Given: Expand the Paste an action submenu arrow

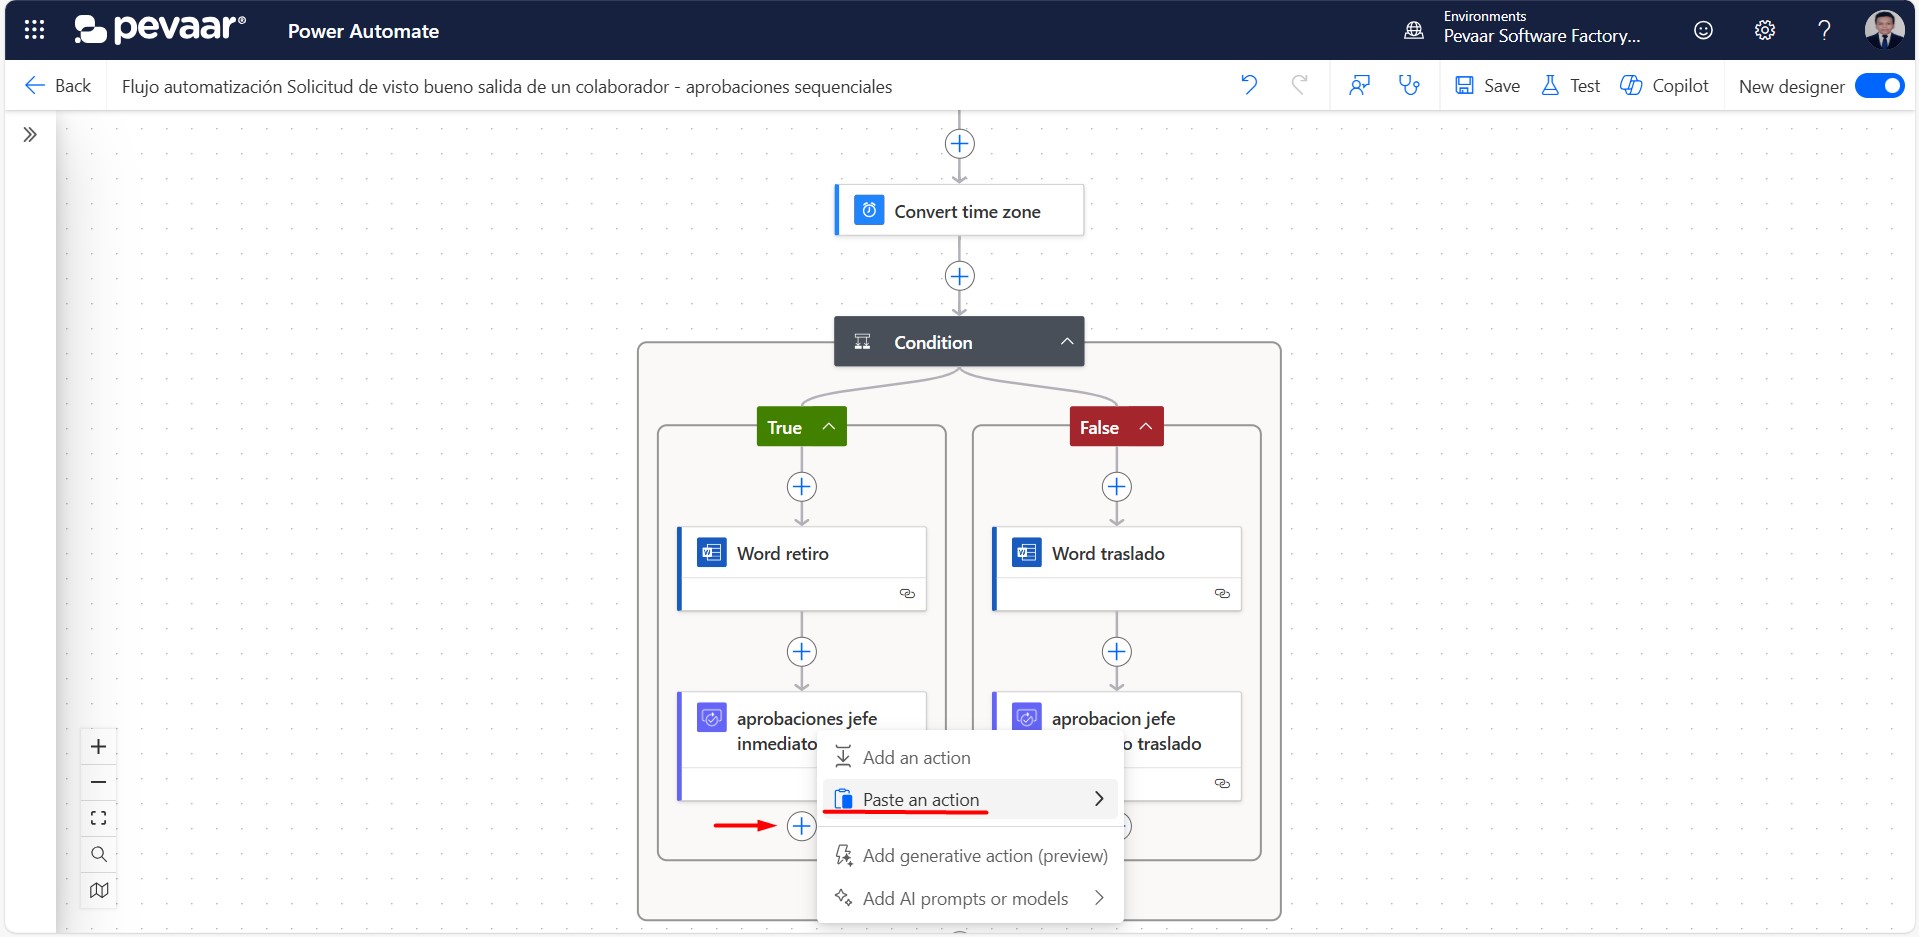Looking at the screenshot, I should point(1099,799).
